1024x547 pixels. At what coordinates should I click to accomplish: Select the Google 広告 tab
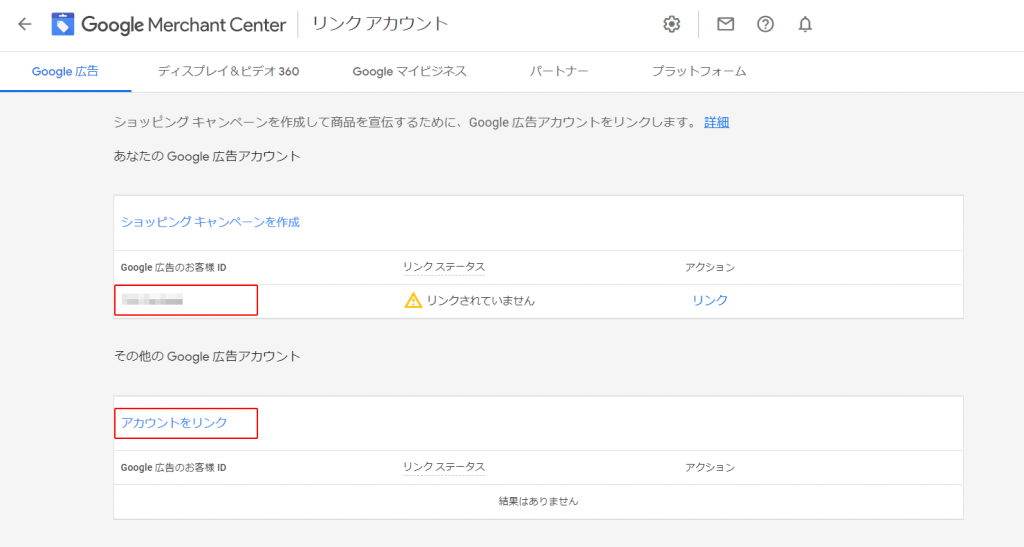point(65,72)
